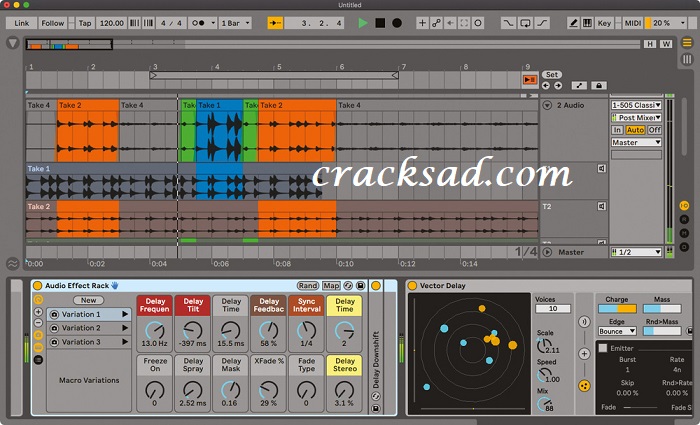Open the CPU load 20 % dropdown
Screen dimensions: 700x425
(x=665, y=23)
